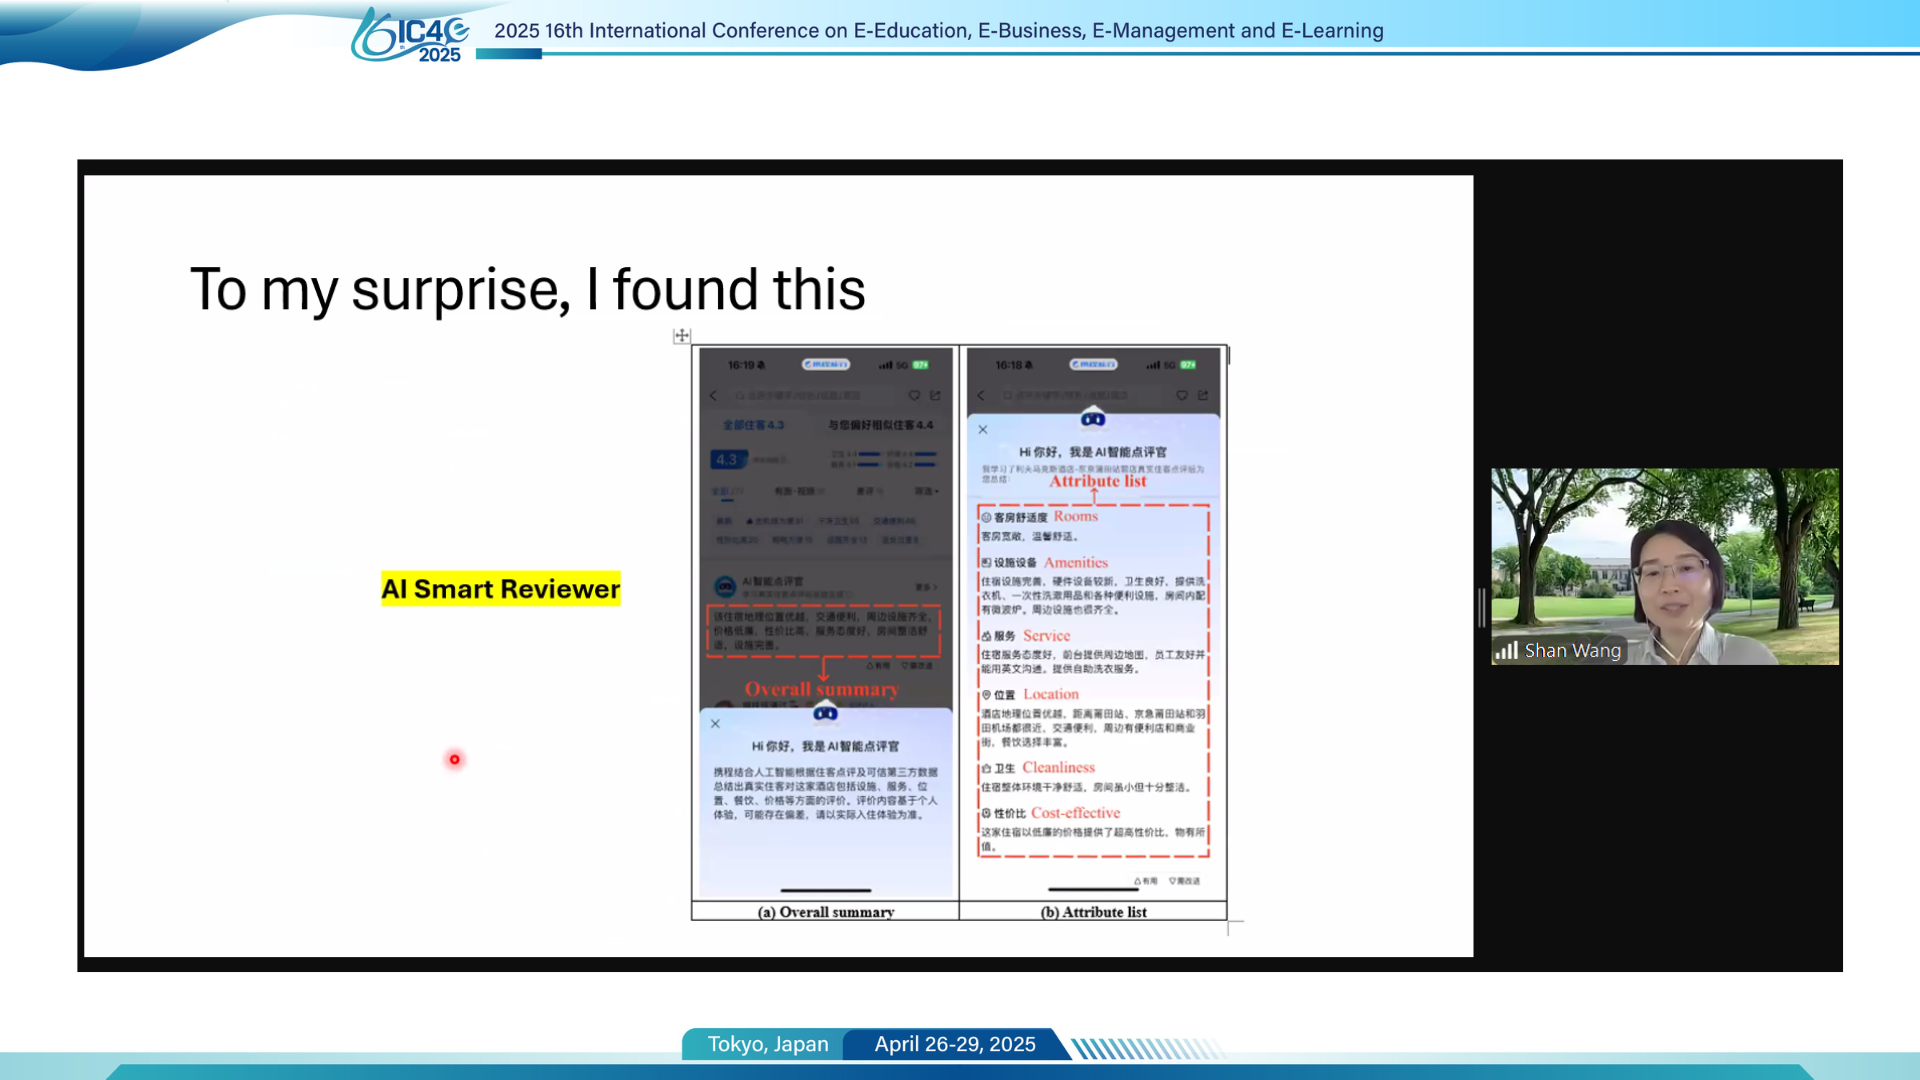
Task: Click back arrow in left phone screenshot
Action: [714, 396]
